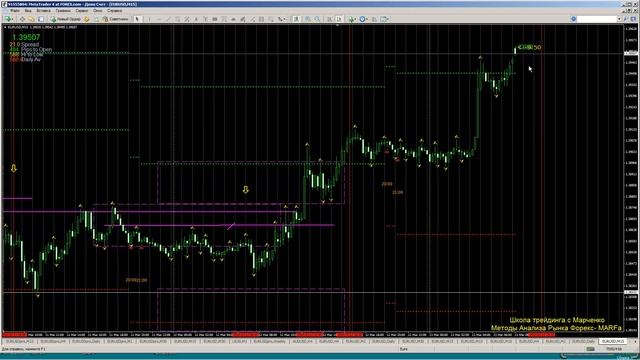This screenshot has width=640, height=360.
Task: Open the indicators list green plus icon
Action: pyautogui.click(x=352, y=19)
